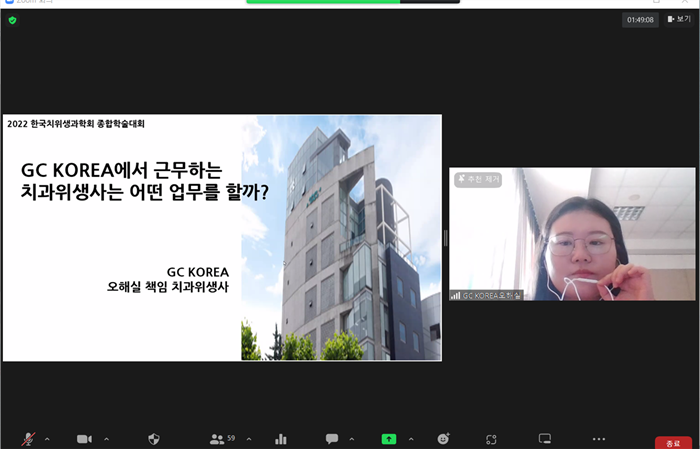Click the shared building photo on the slide

342,238
